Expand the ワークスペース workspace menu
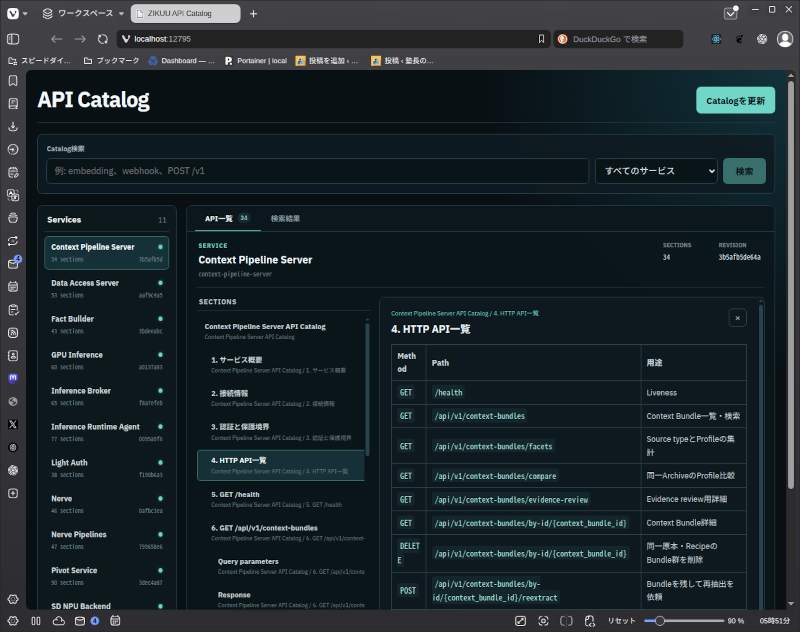Screen dimensions: 800x632 point(84,13)
